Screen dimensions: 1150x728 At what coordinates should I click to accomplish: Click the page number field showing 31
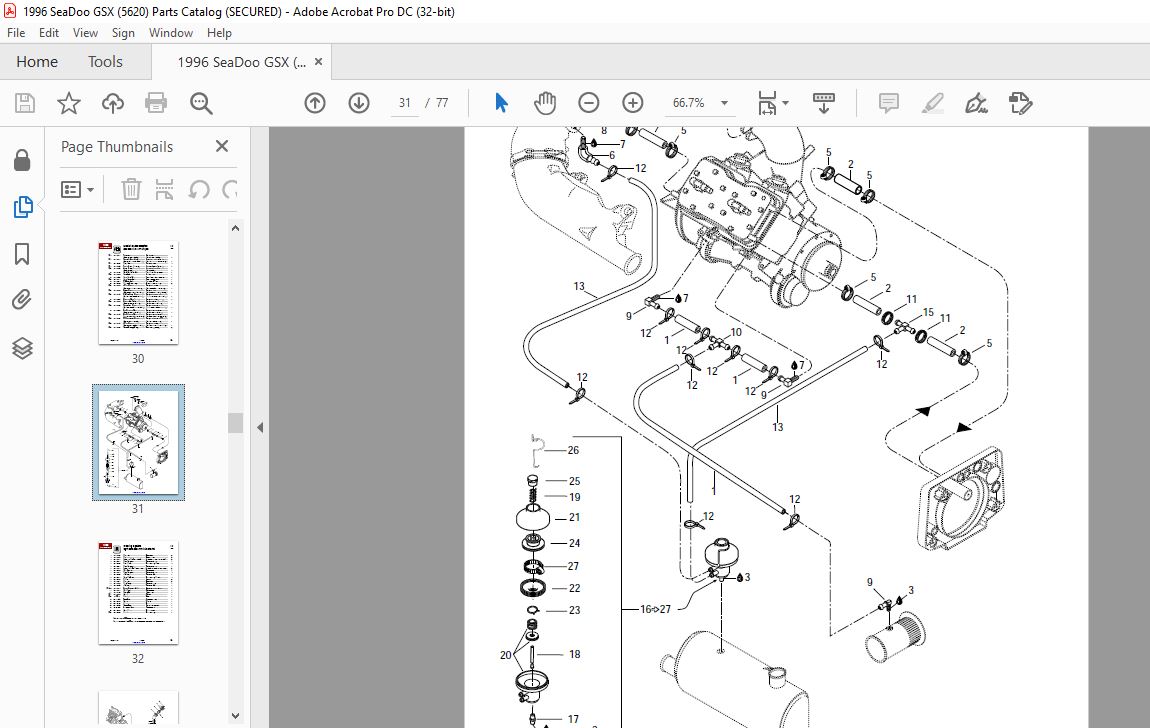(x=405, y=103)
